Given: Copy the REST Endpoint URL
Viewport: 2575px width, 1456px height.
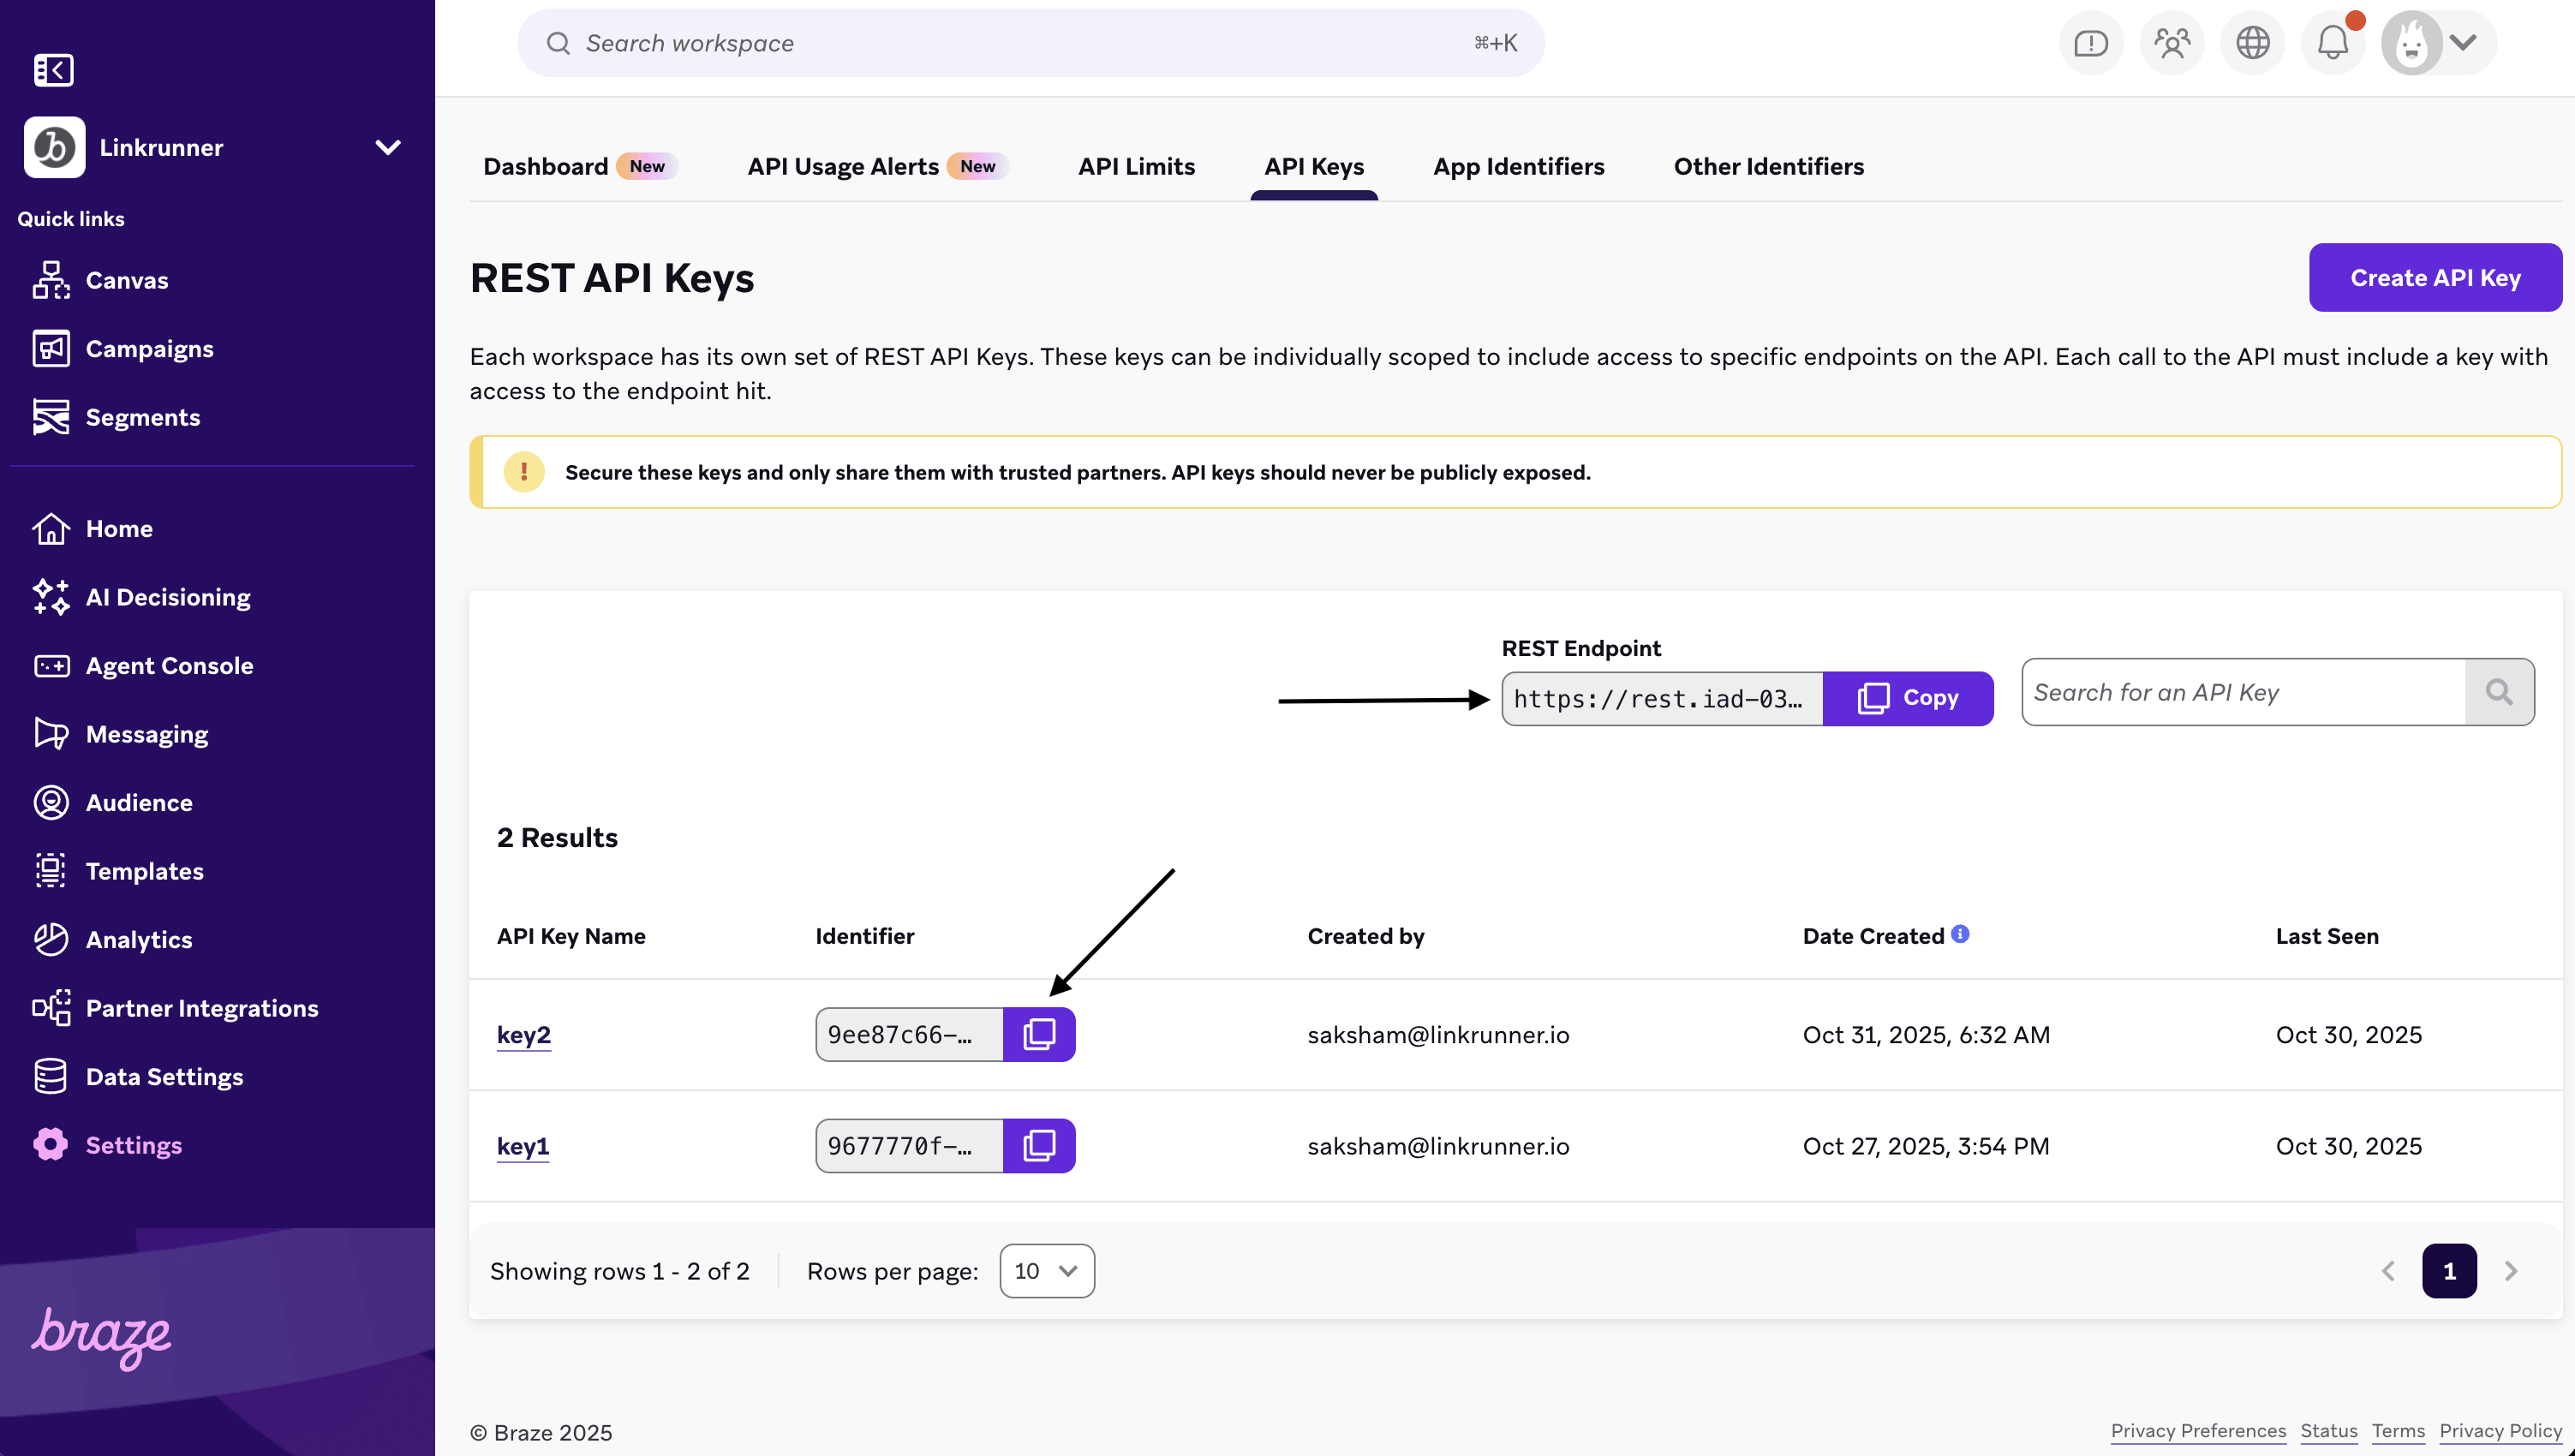Looking at the screenshot, I should pyautogui.click(x=1908, y=698).
